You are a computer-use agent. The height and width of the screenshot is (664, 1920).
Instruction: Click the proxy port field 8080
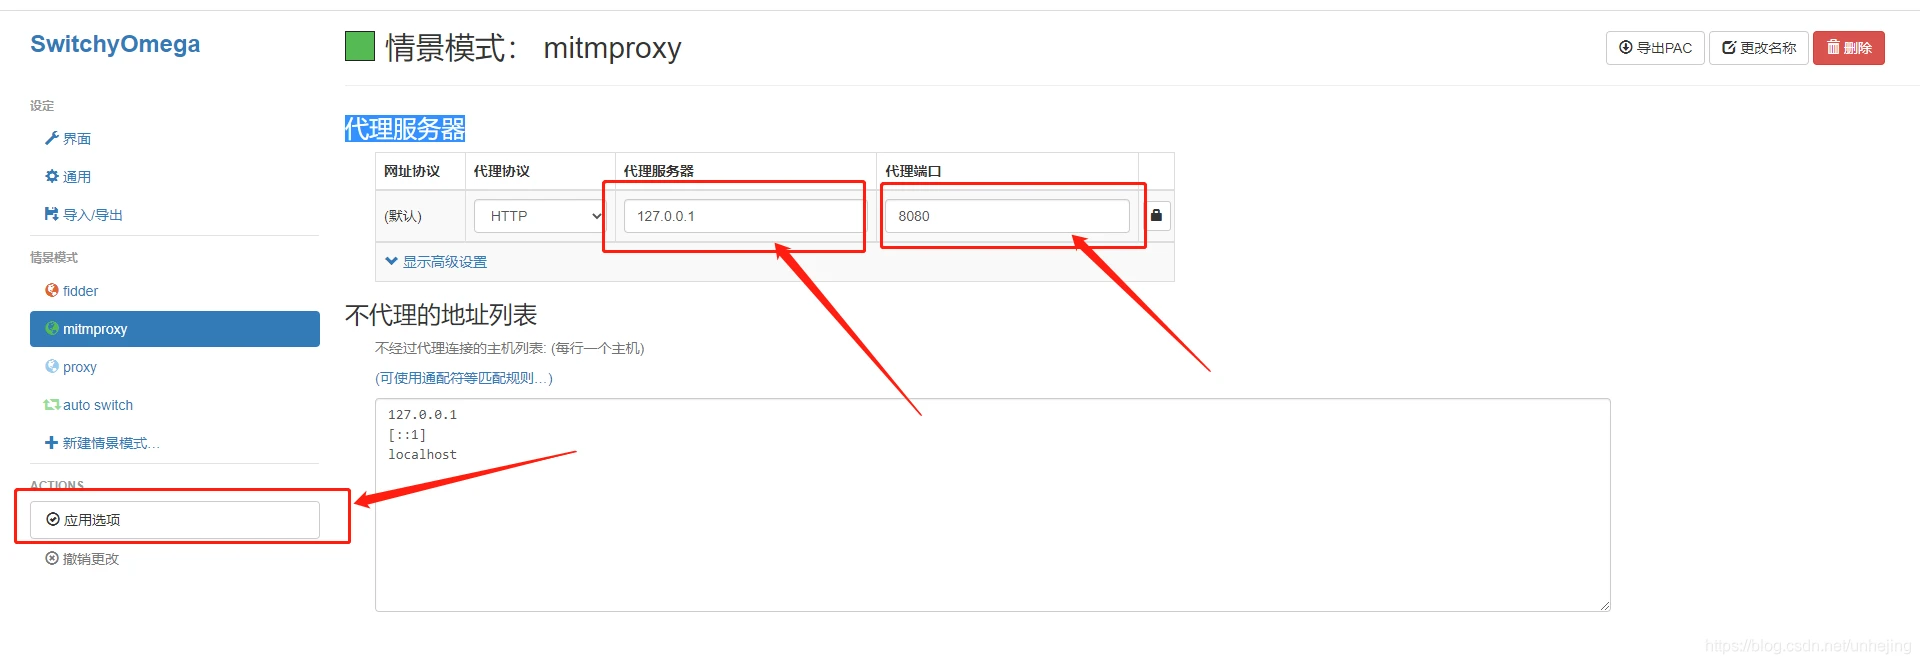point(1007,216)
